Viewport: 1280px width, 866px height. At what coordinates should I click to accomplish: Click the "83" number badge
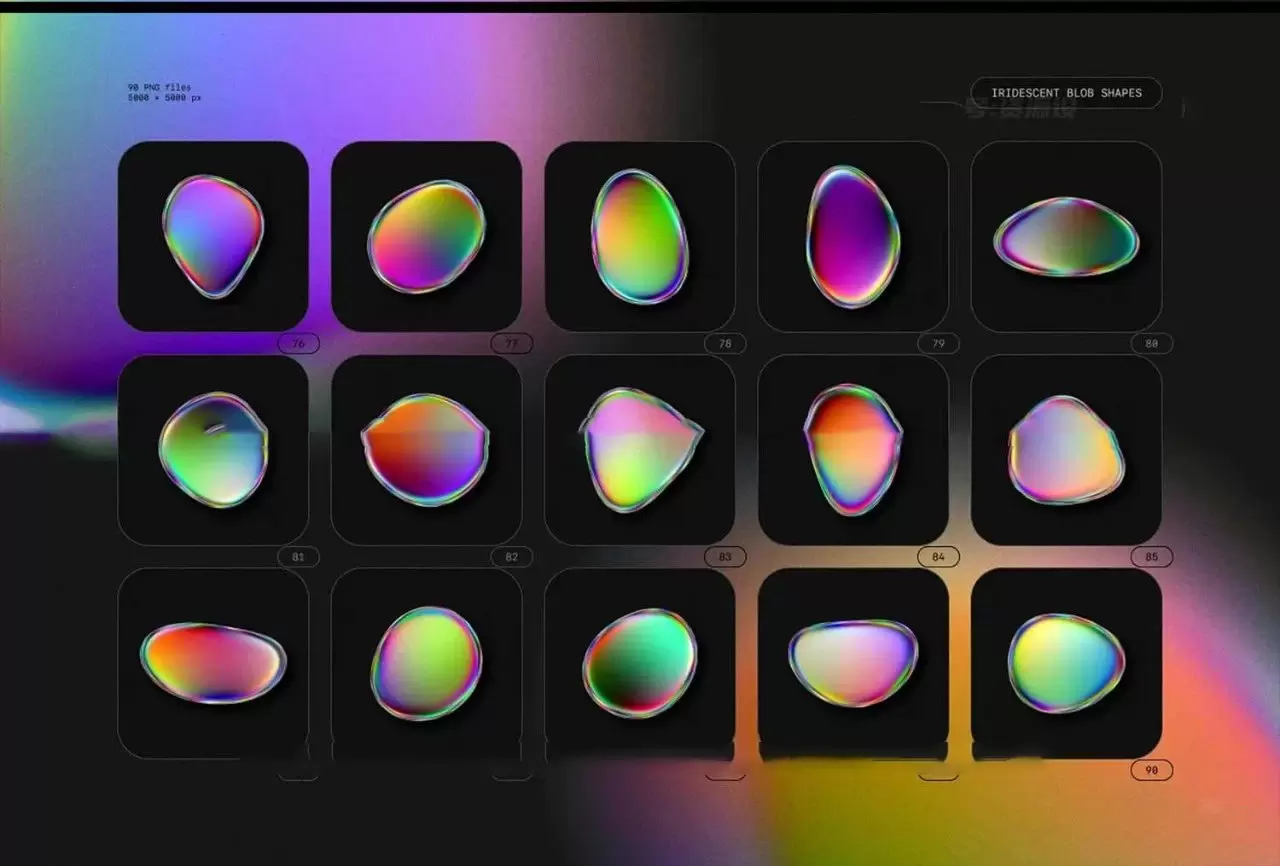point(725,557)
